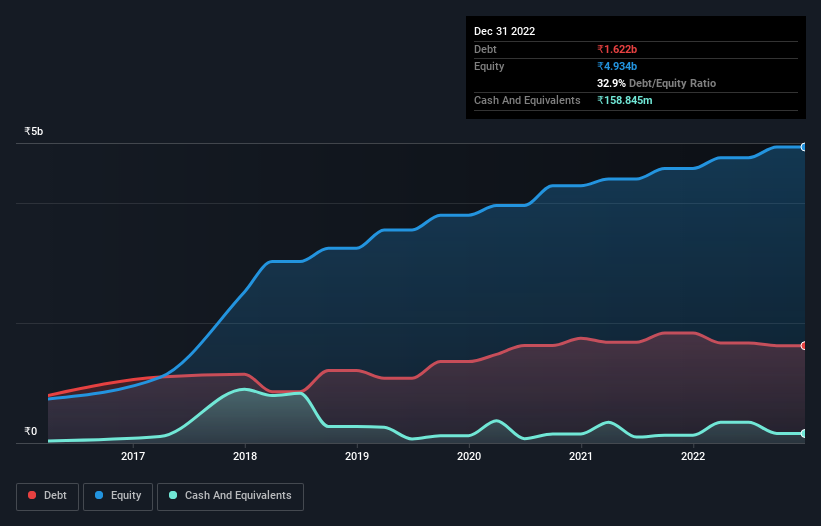This screenshot has height=526, width=821.
Task: Click the ₹5b y-axis label
Action: coord(34,131)
